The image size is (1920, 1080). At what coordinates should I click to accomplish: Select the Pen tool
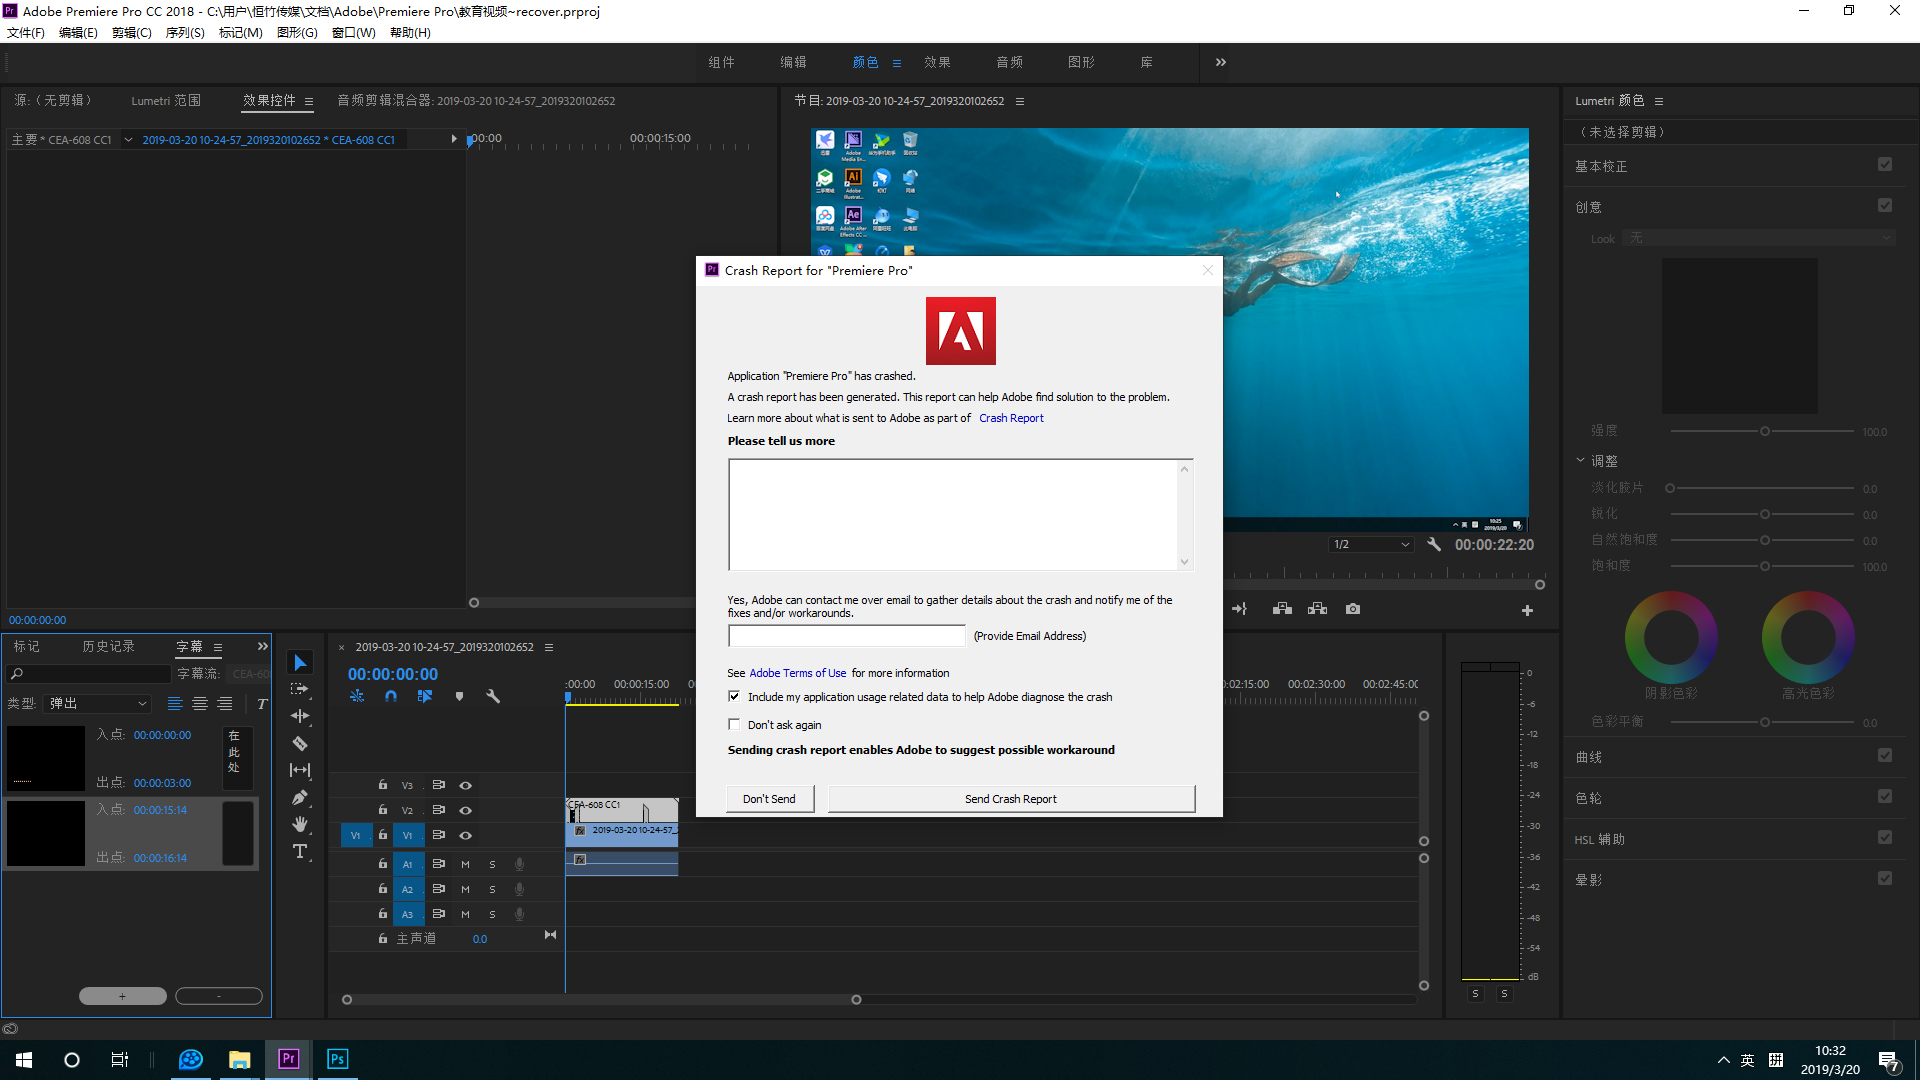click(299, 797)
